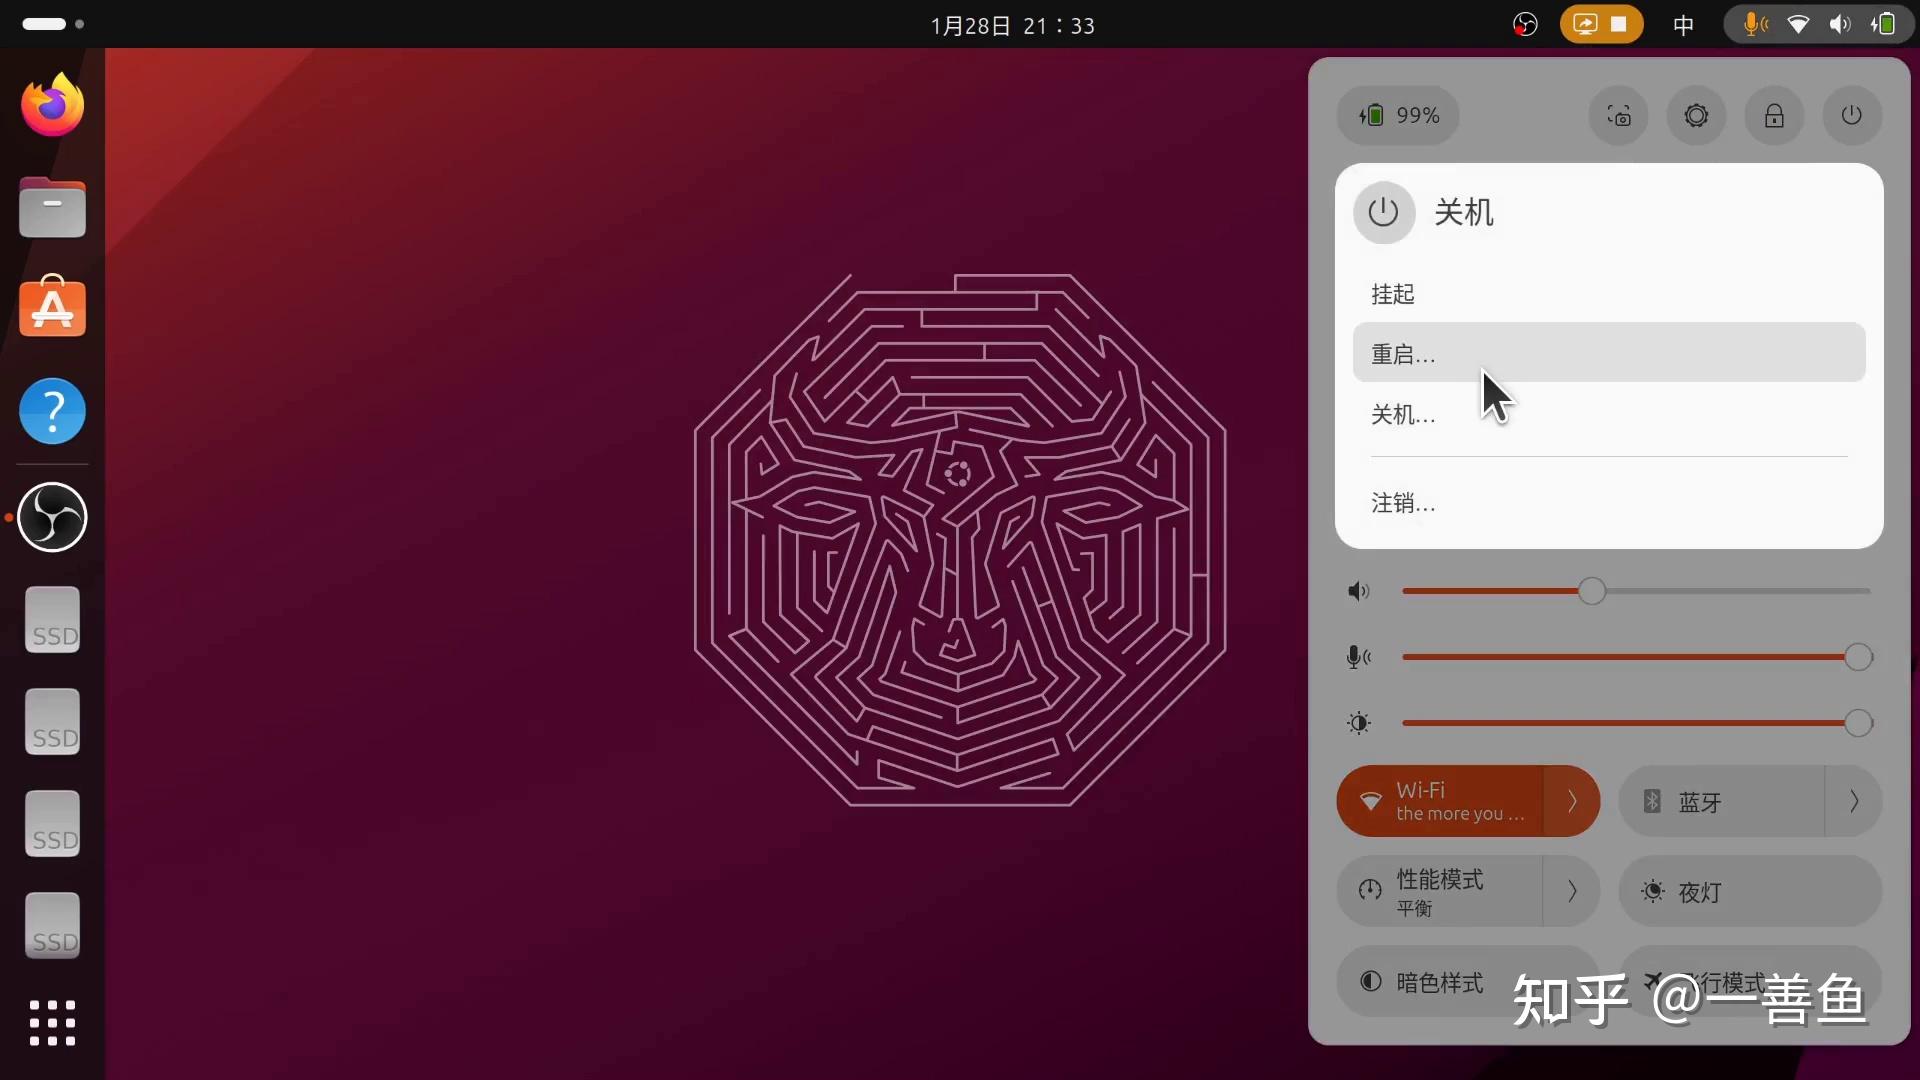
Task: Adjust the volume slider
Action: coord(1591,591)
